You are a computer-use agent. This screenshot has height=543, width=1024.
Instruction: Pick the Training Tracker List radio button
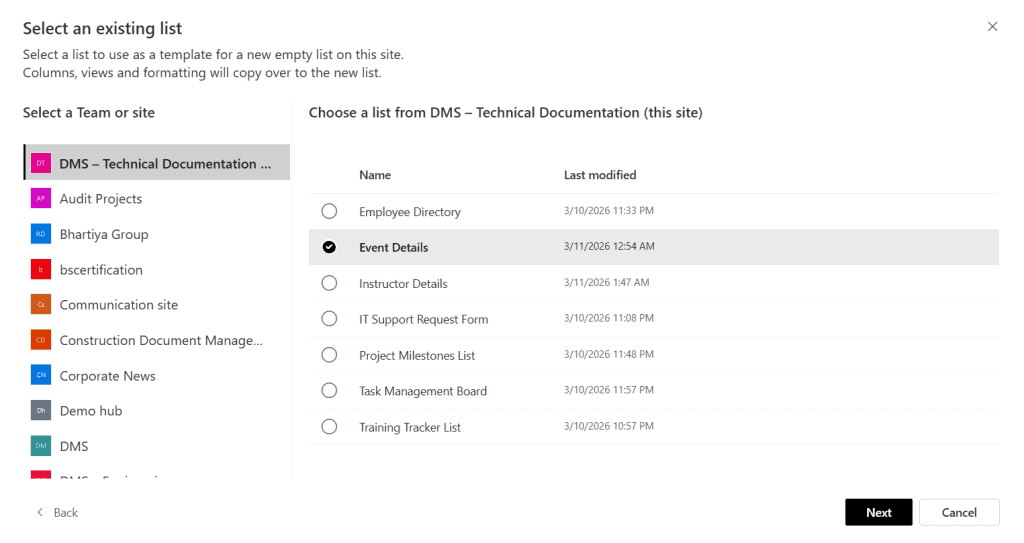coord(329,427)
